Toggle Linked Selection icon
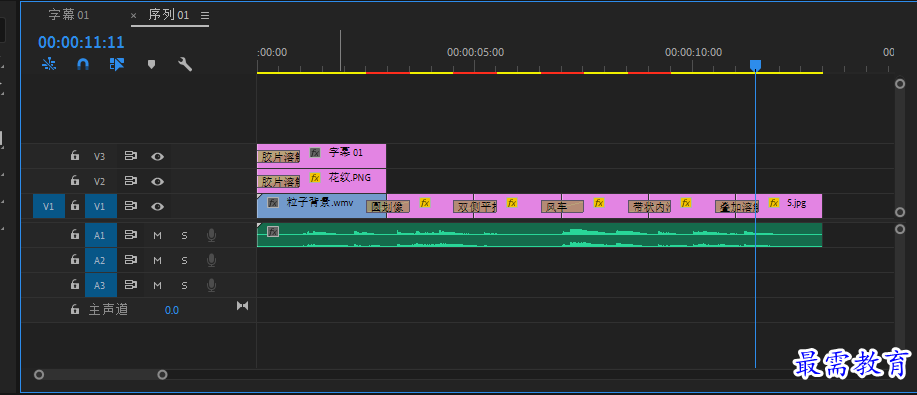Screen dimensions: 917x395 (x=117, y=64)
